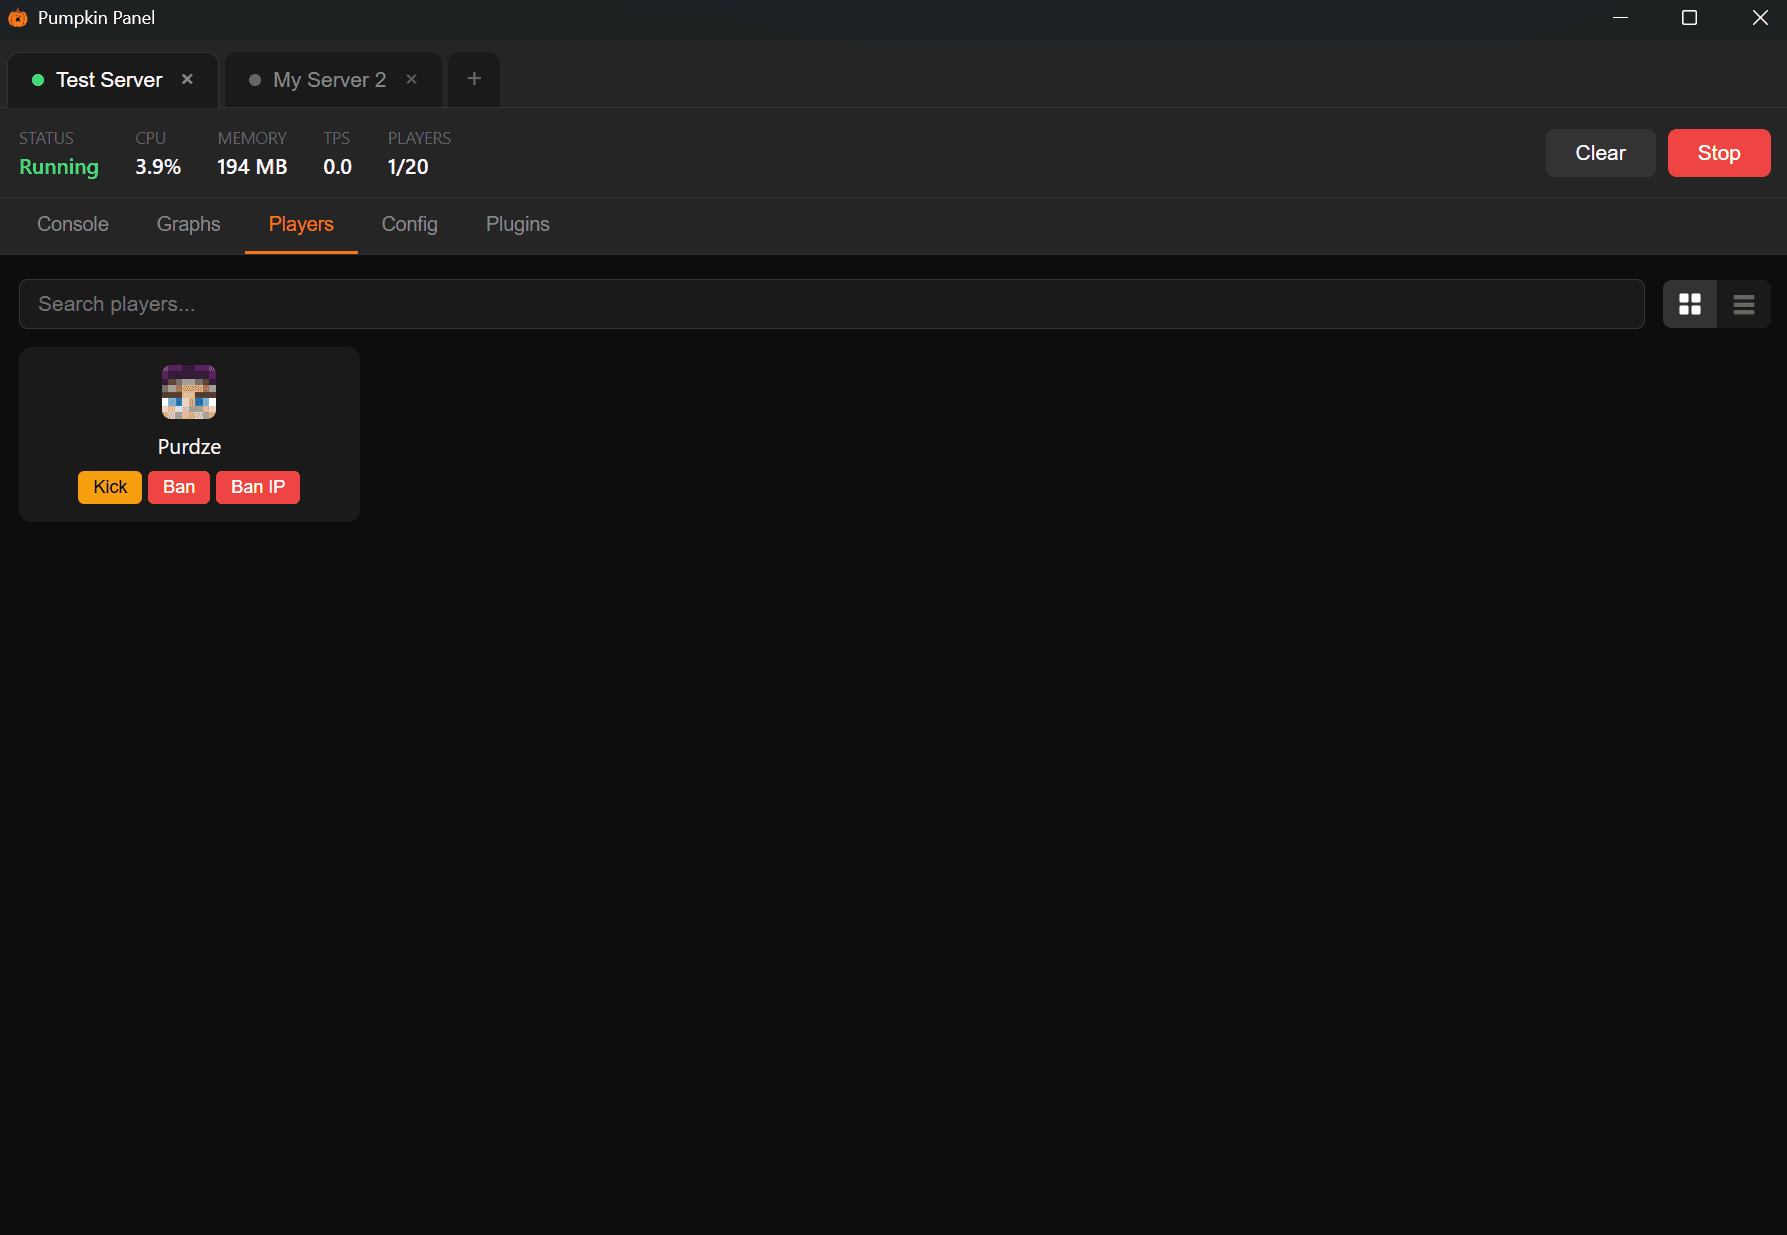
Task: Click the green status dot on Test Server
Action: click(x=37, y=79)
